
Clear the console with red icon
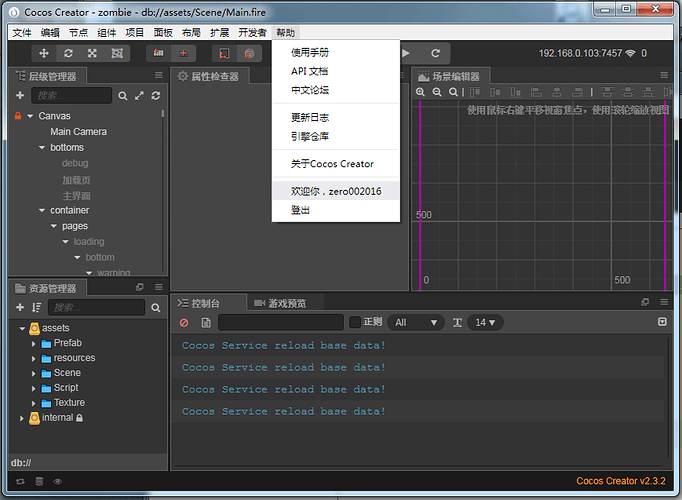pyautogui.click(x=184, y=323)
